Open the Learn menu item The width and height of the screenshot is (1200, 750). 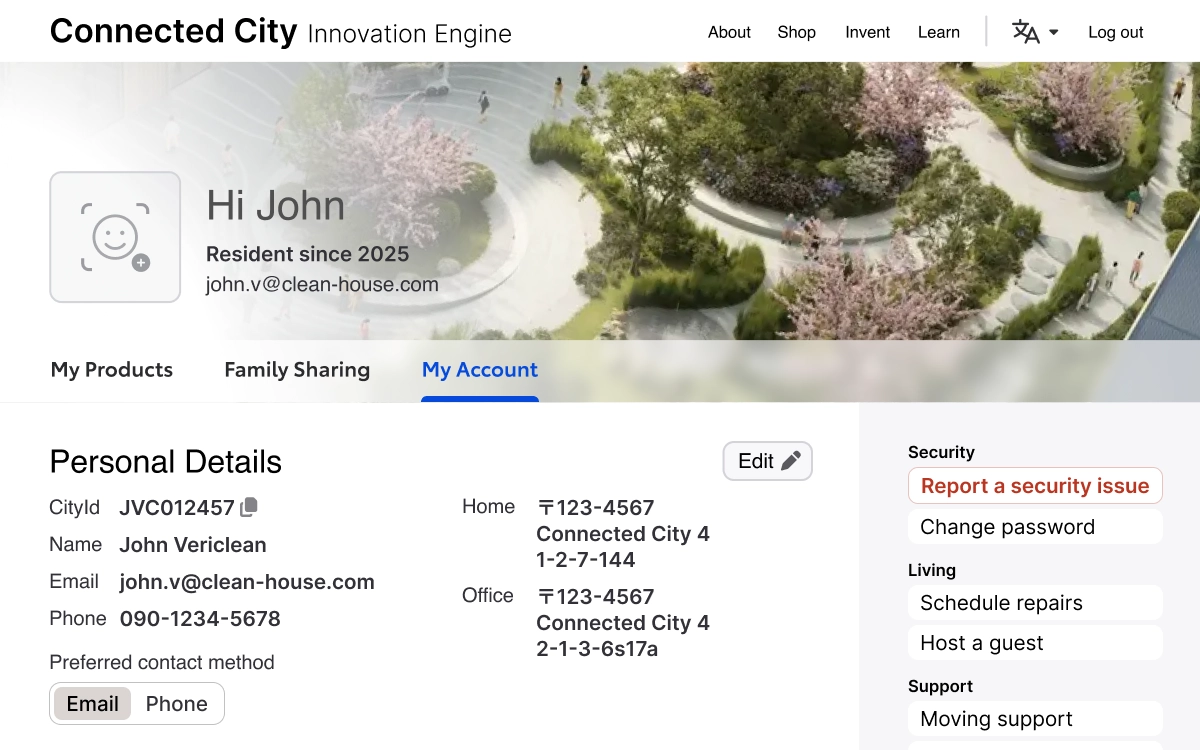[x=939, y=32]
